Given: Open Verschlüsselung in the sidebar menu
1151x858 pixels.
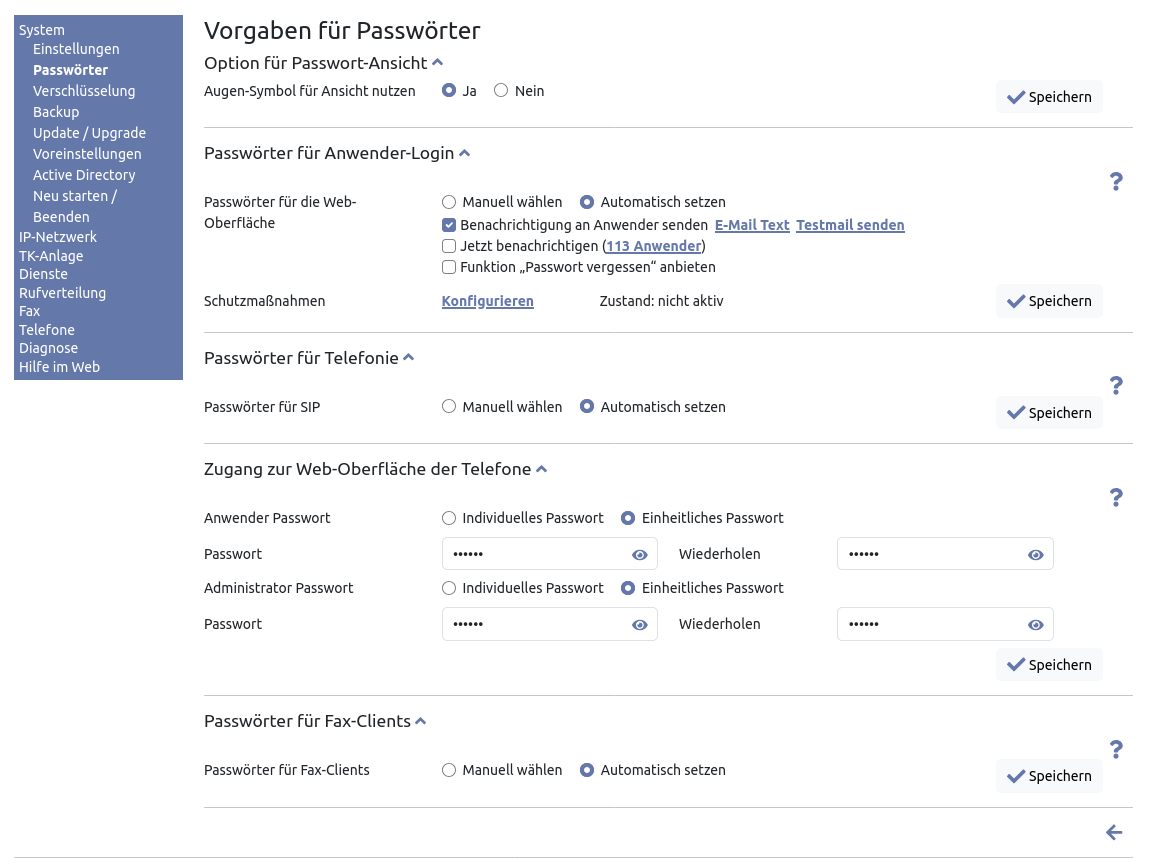Looking at the screenshot, I should coord(84,91).
